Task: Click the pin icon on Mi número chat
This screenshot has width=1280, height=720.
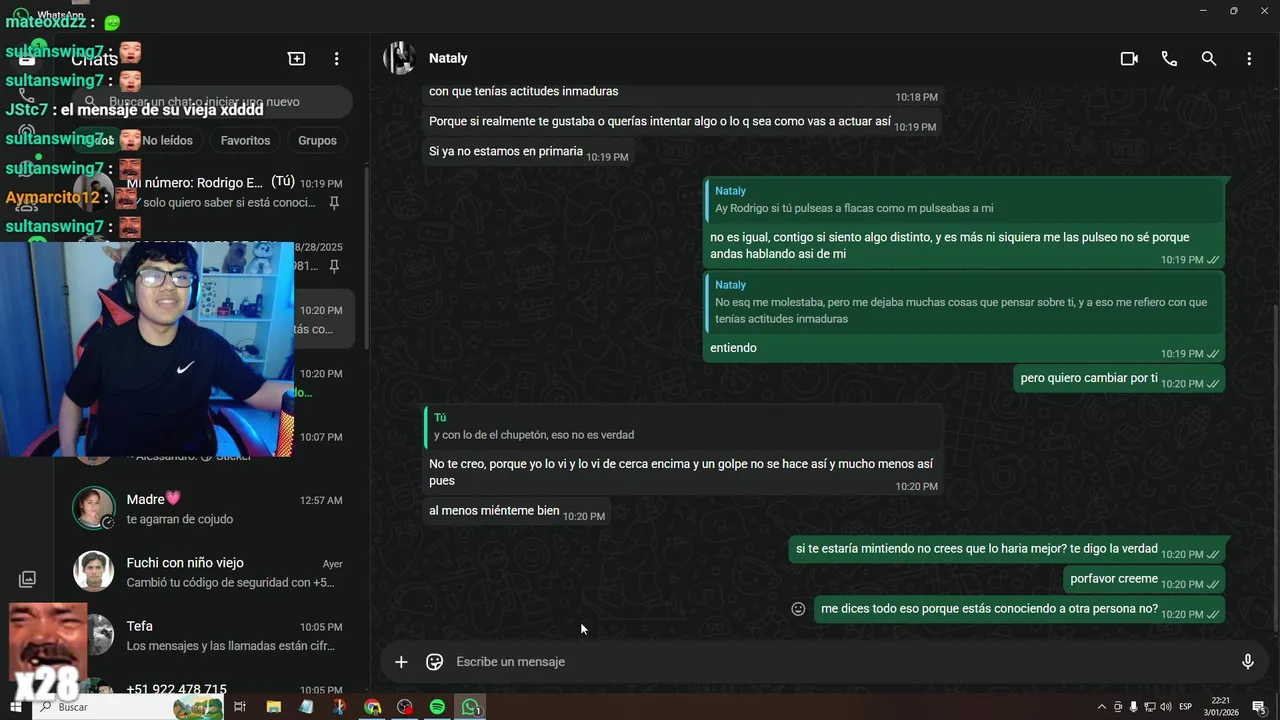Action: [334, 203]
